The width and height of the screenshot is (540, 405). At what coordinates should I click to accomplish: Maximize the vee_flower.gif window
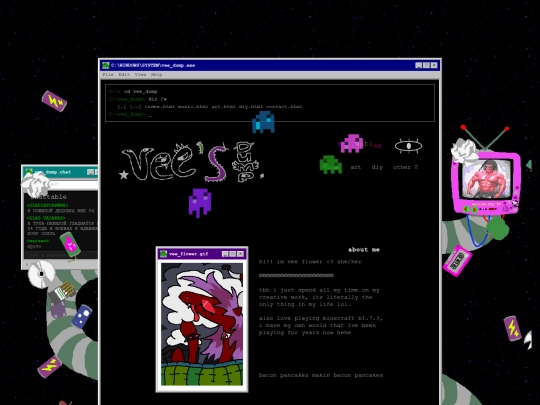point(233,254)
